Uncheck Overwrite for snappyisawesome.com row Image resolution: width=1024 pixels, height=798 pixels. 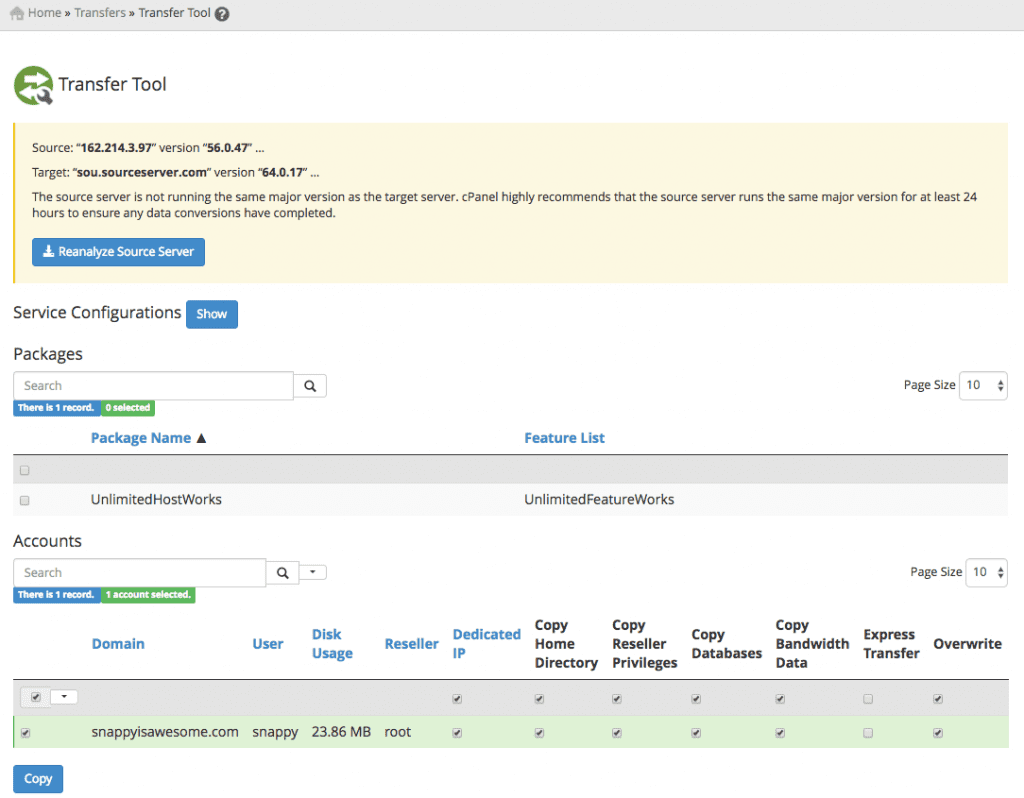coord(938,733)
